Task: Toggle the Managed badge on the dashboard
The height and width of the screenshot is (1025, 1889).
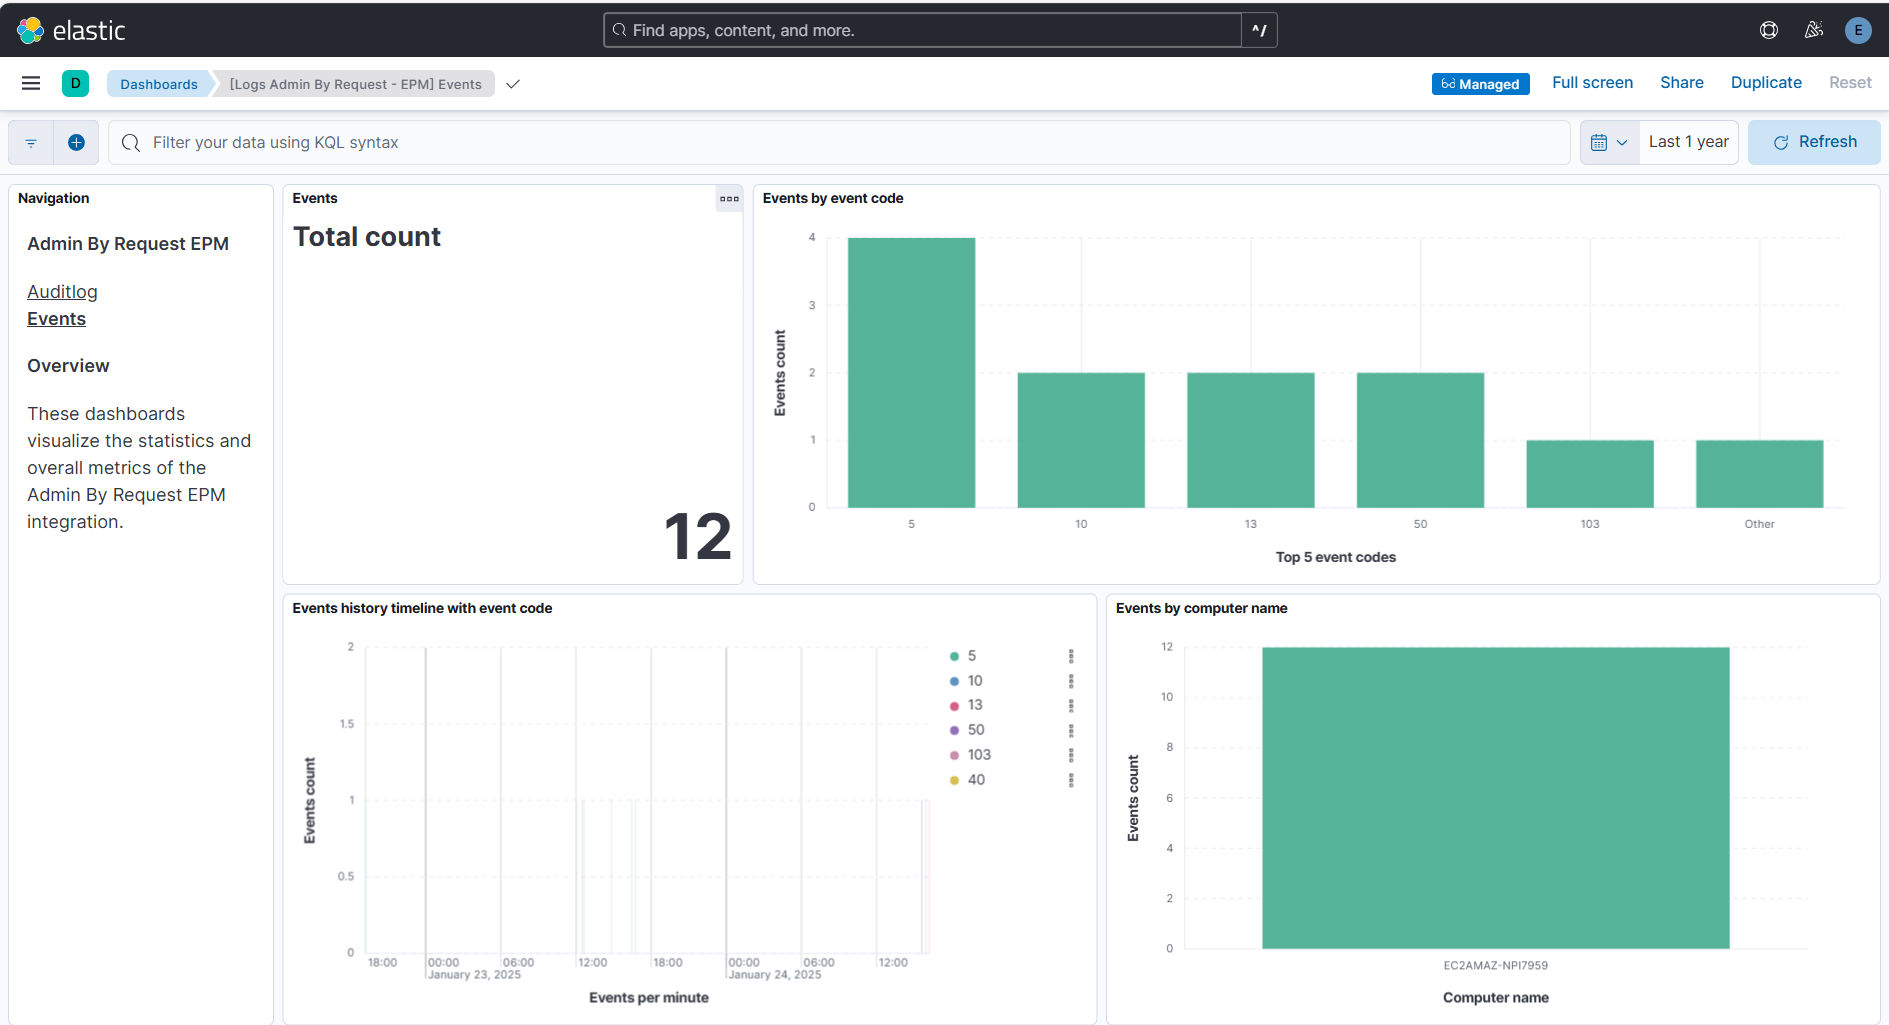Action: pos(1480,83)
